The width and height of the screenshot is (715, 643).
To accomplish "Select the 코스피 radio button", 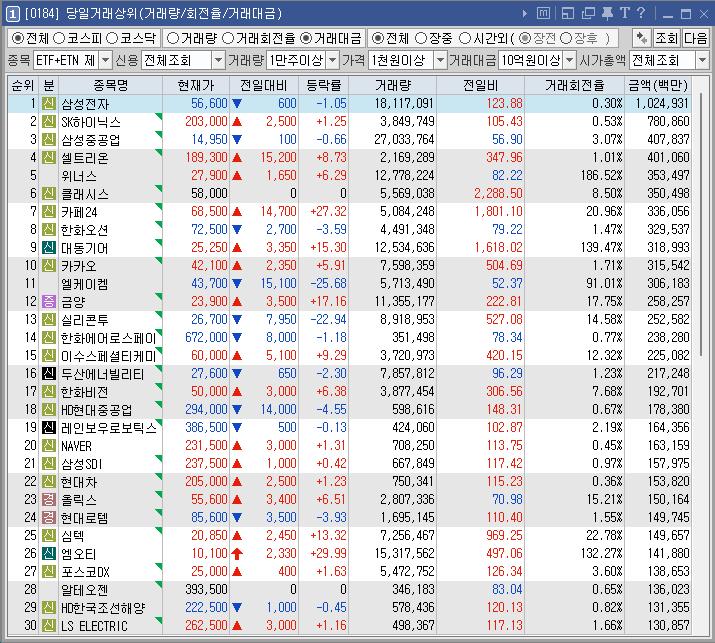I will pyautogui.click(x=59, y=38).
